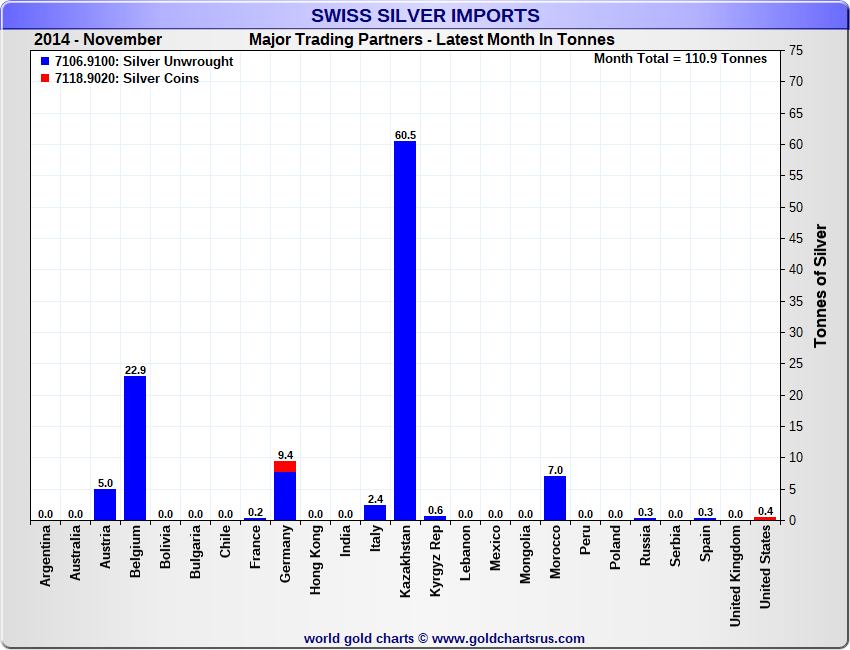Click the 60.5 value label above Kazakhstan

(x=405, y=135)
